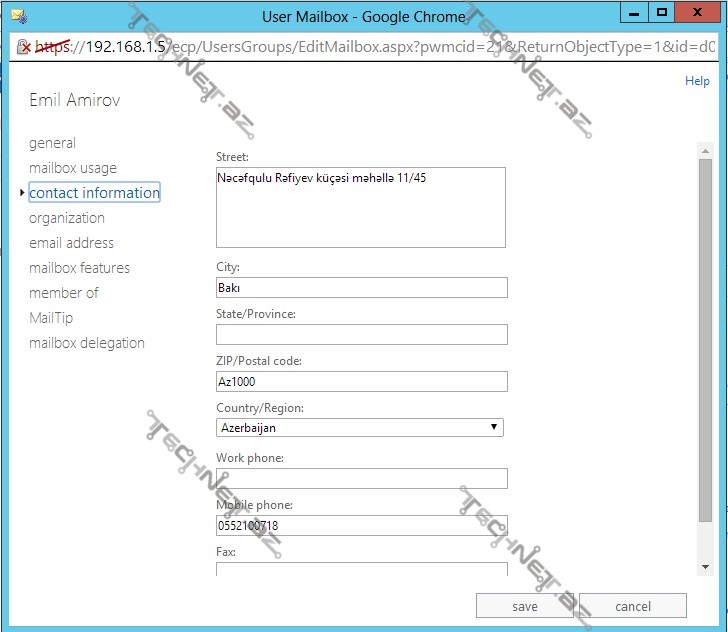The height and width of the screenshot is (632, 728).
Task: Click the mail icon in title bar
Action: coord(17,15)
